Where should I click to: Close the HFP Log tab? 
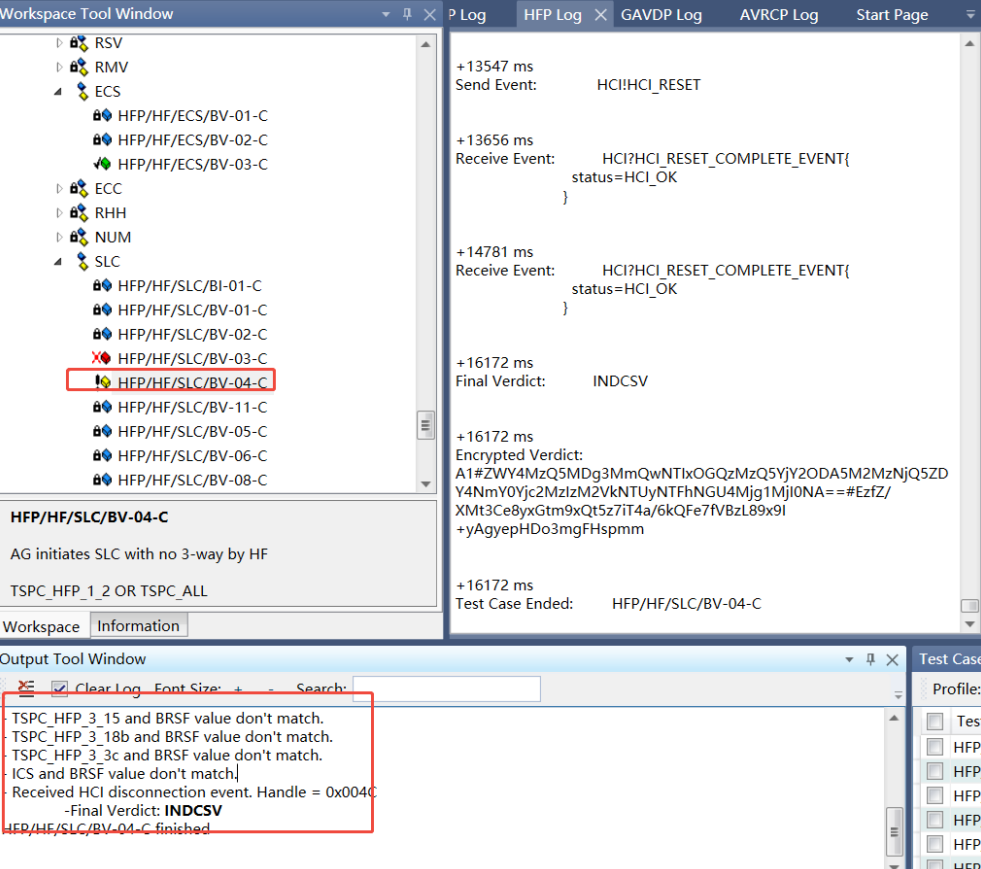point(601,14)
